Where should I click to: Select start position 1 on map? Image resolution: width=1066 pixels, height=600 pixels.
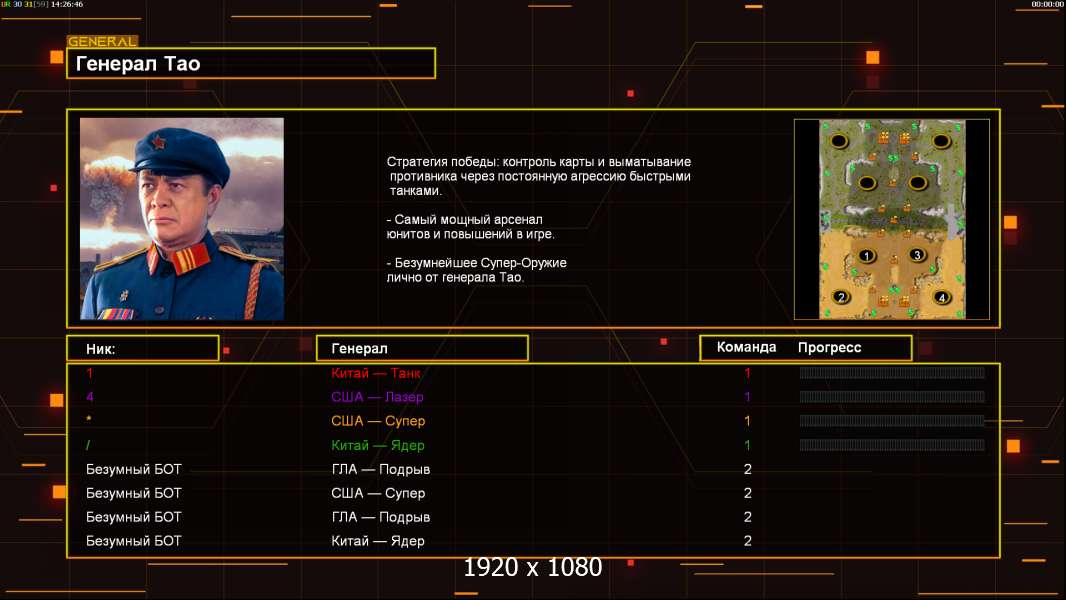pyautogui.click(x=866, y=256)
